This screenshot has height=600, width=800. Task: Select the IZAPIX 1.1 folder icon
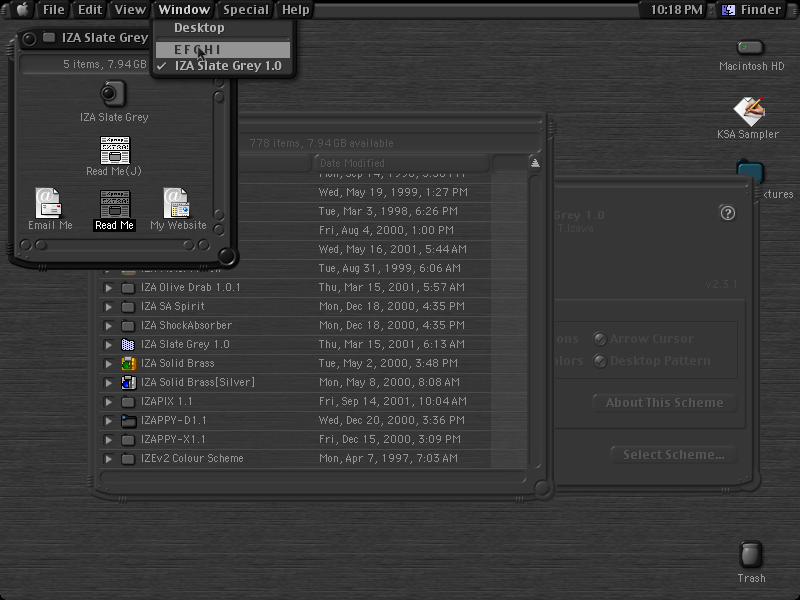click(128, 402)
